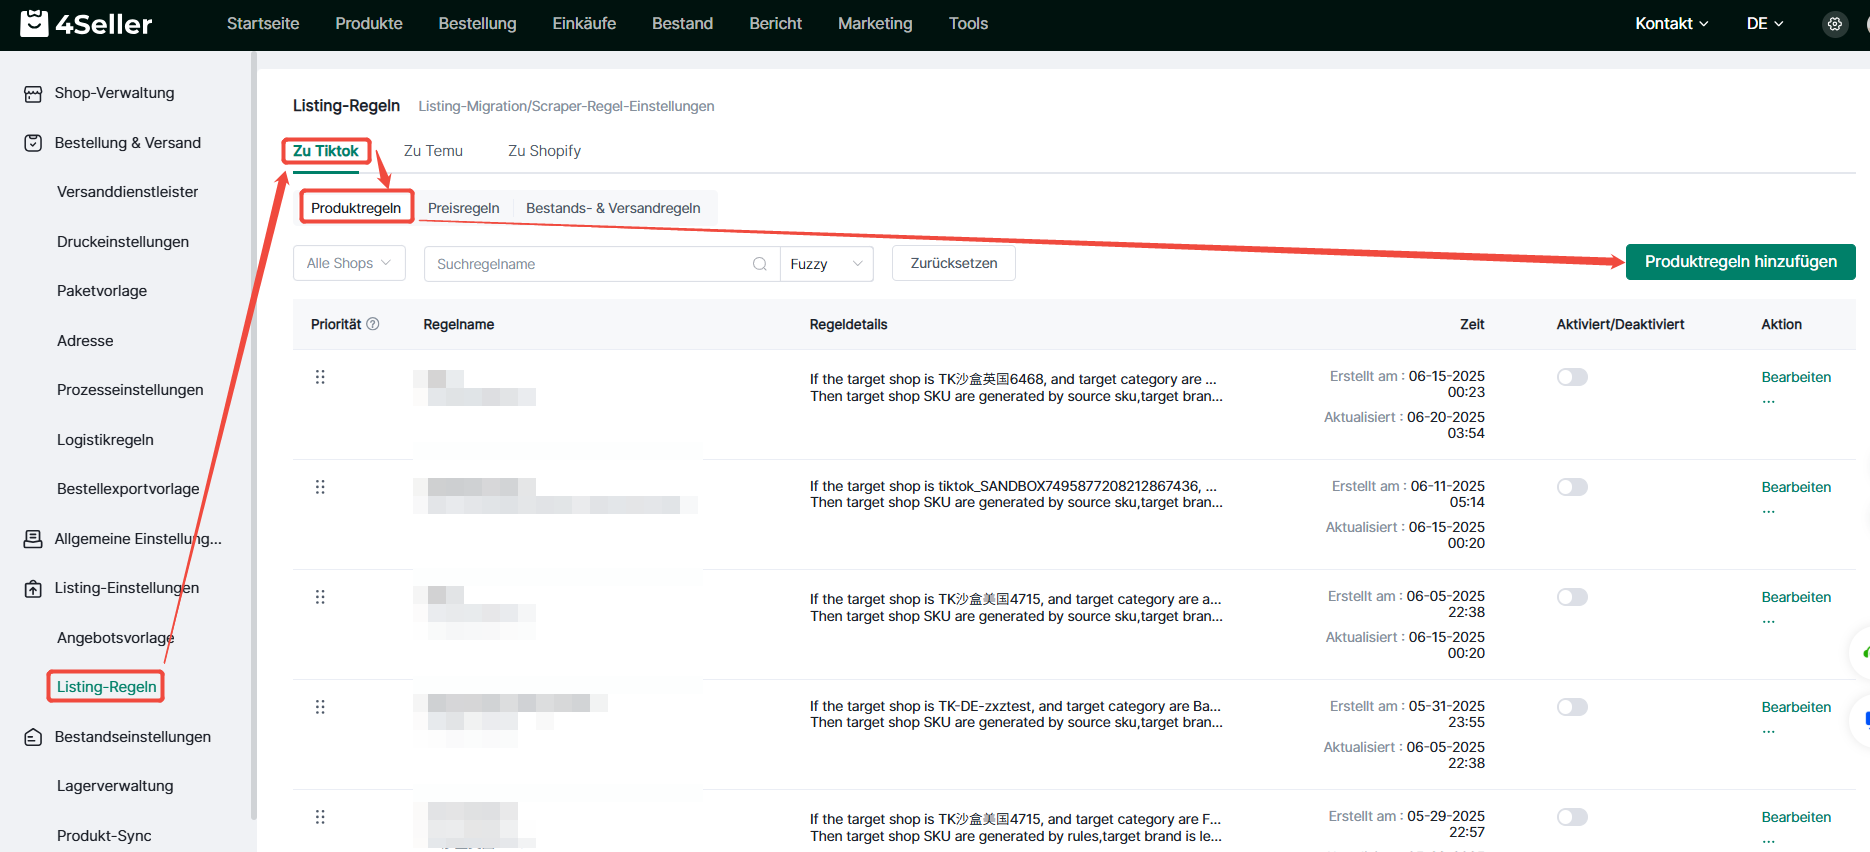Open the Bestellung menu
Image resolution: width=1870 pixels, height=852 pixels.
(477, 24)
